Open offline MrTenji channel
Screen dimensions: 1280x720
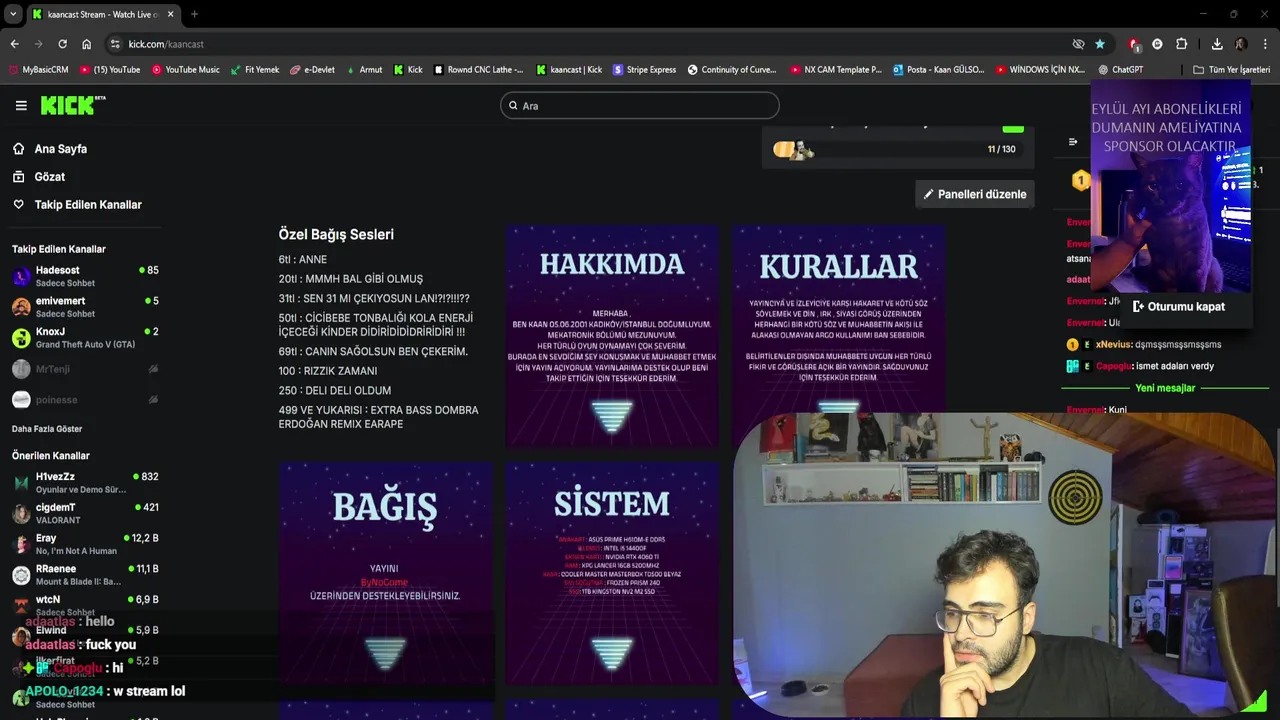[85, 369]
